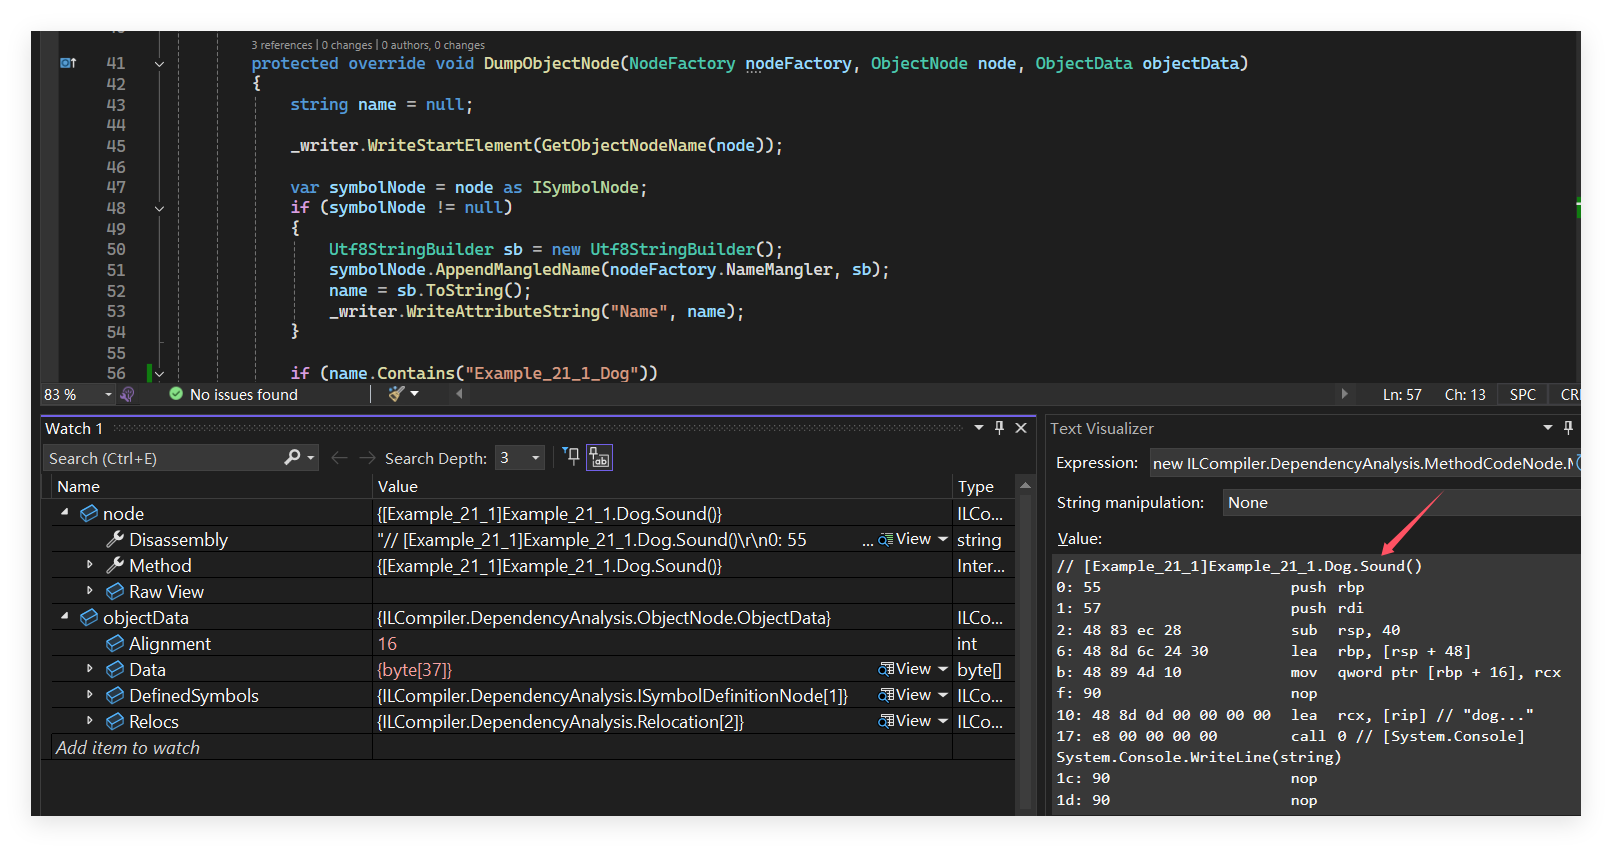Open the Text Visualizer window options arrow

click(x=1548, y=428)
